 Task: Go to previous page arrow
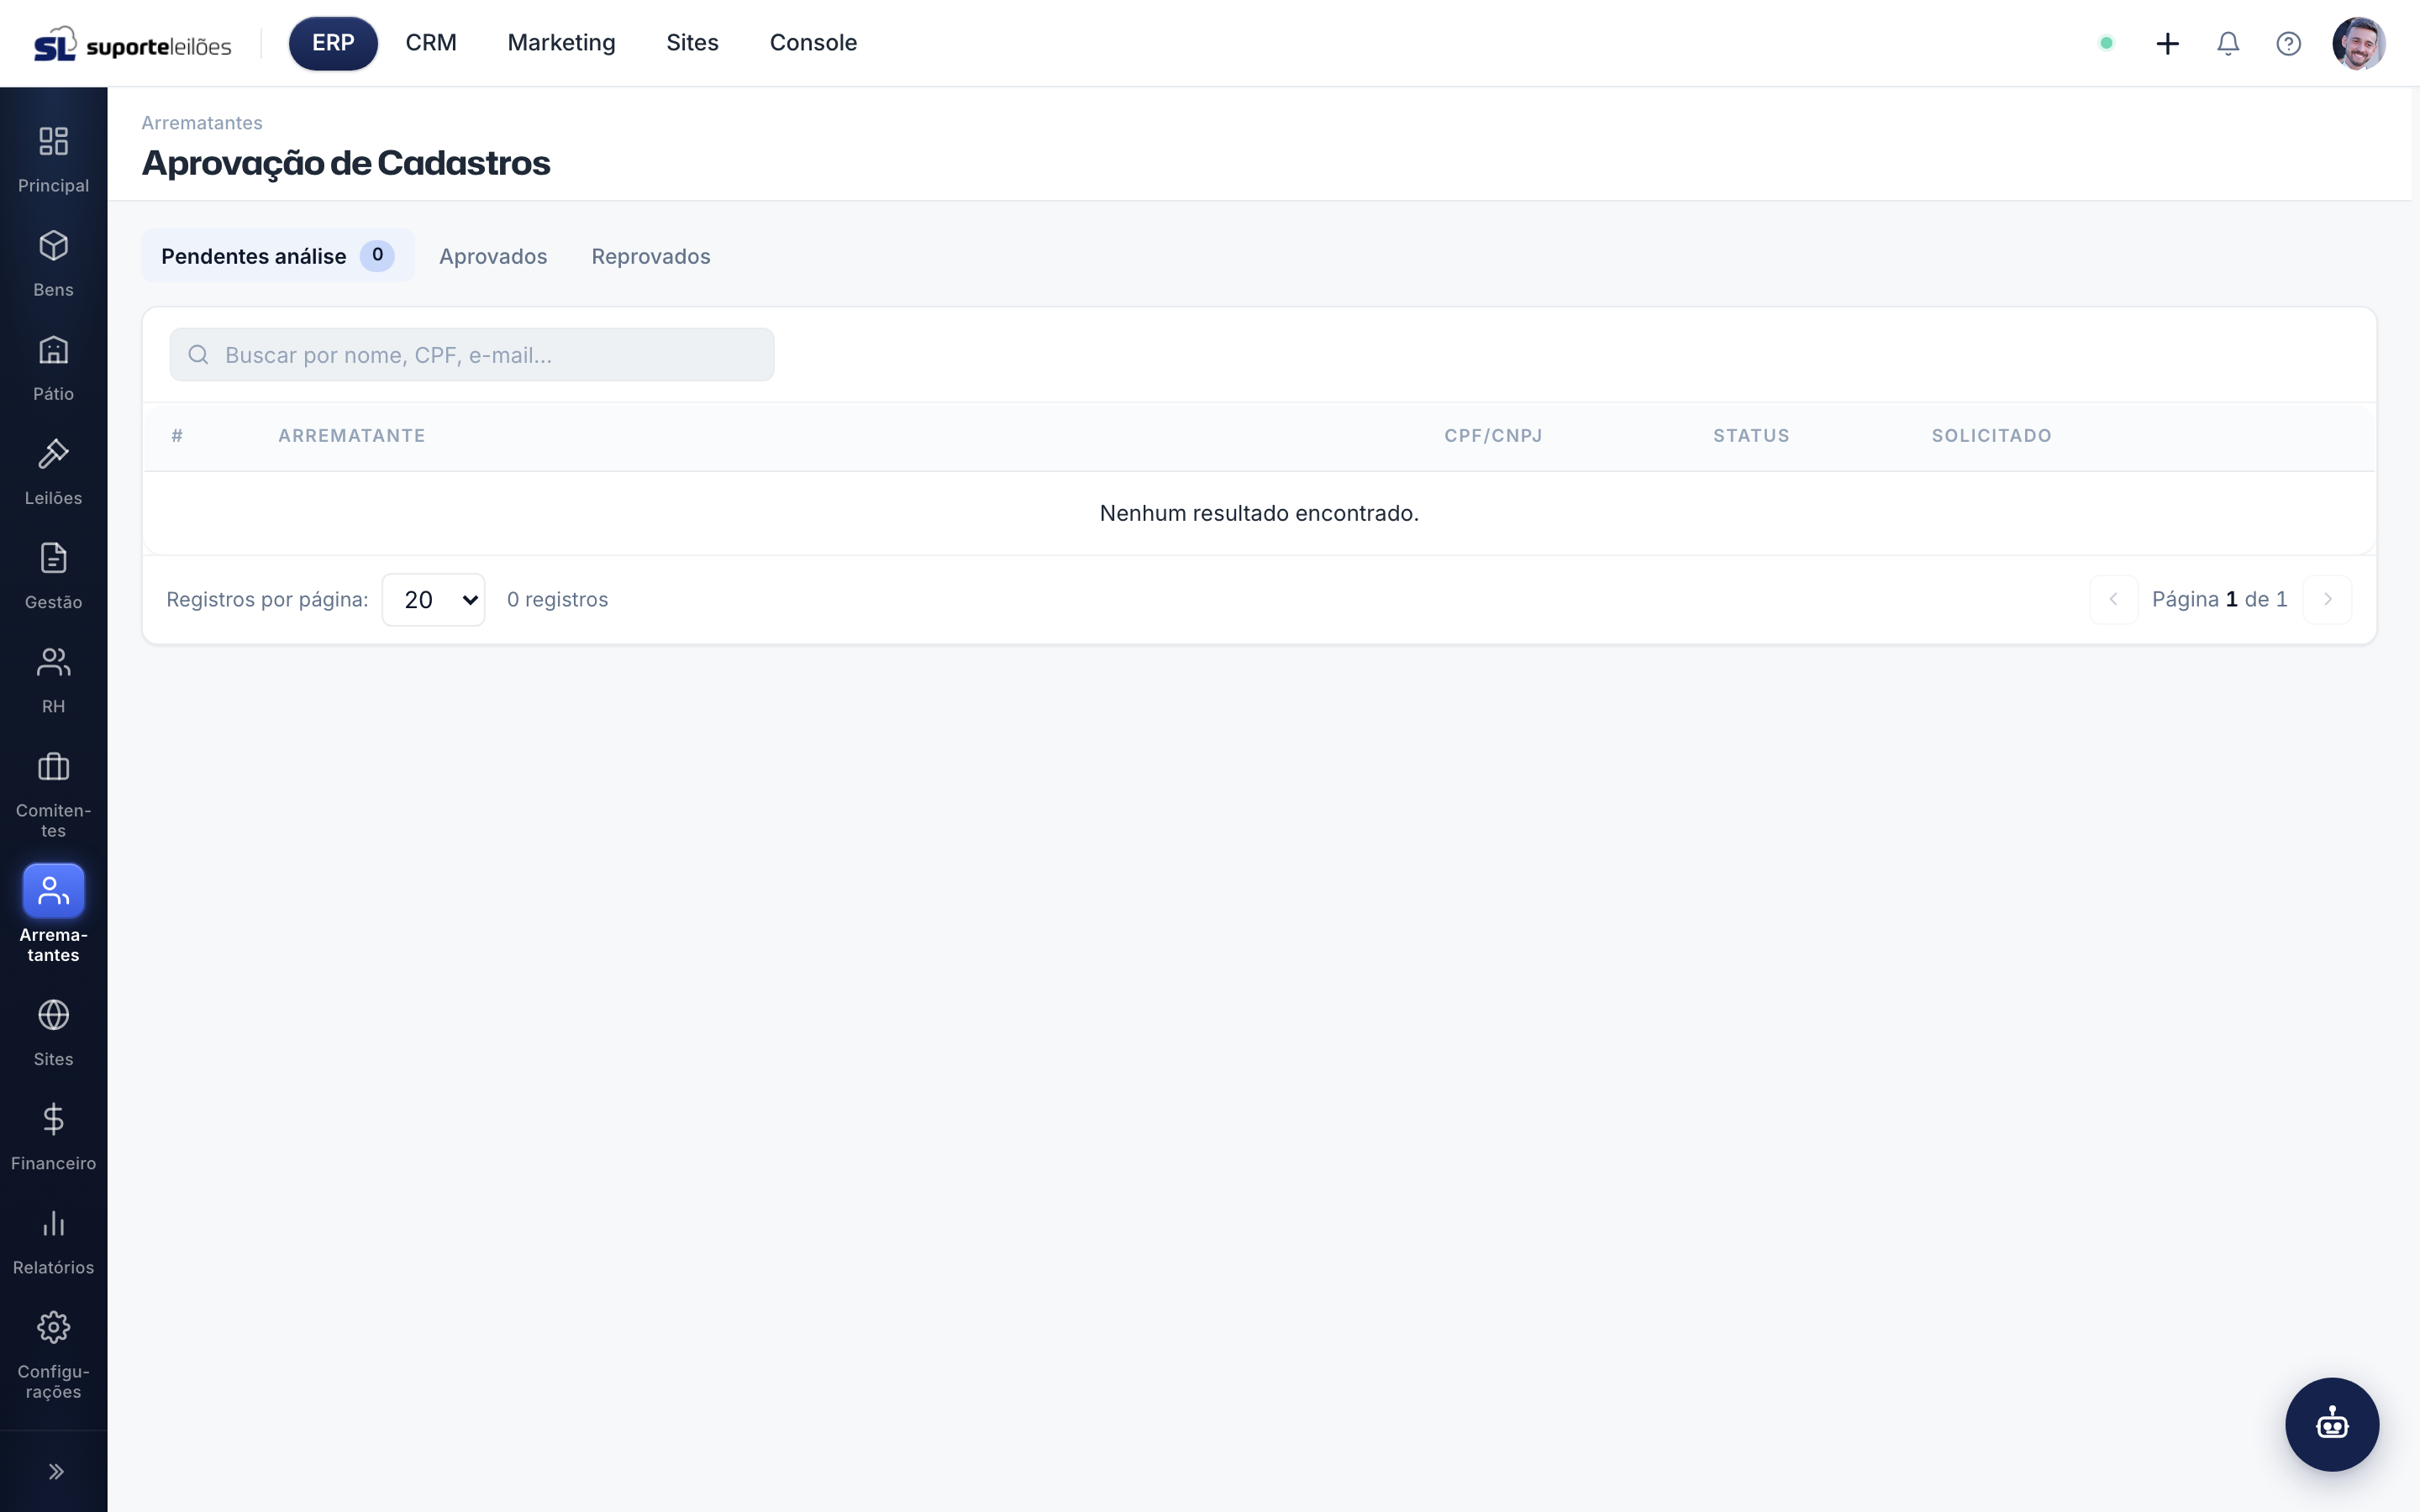coord(2113,599)
